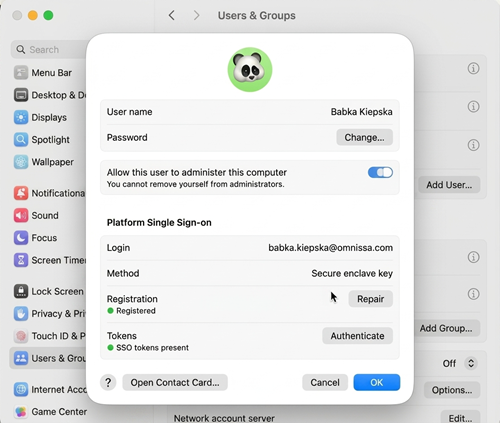
Task: Click the help question mark button
Action: pos(108,382)
